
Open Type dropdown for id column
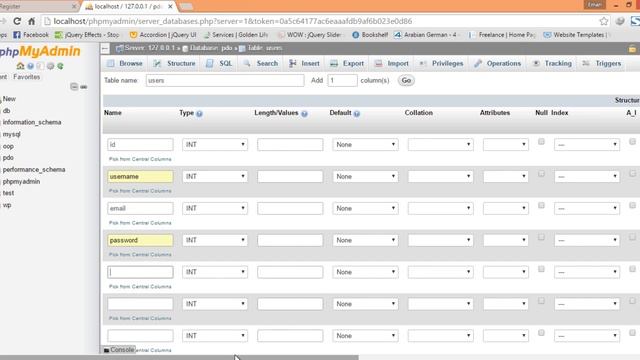215,144
